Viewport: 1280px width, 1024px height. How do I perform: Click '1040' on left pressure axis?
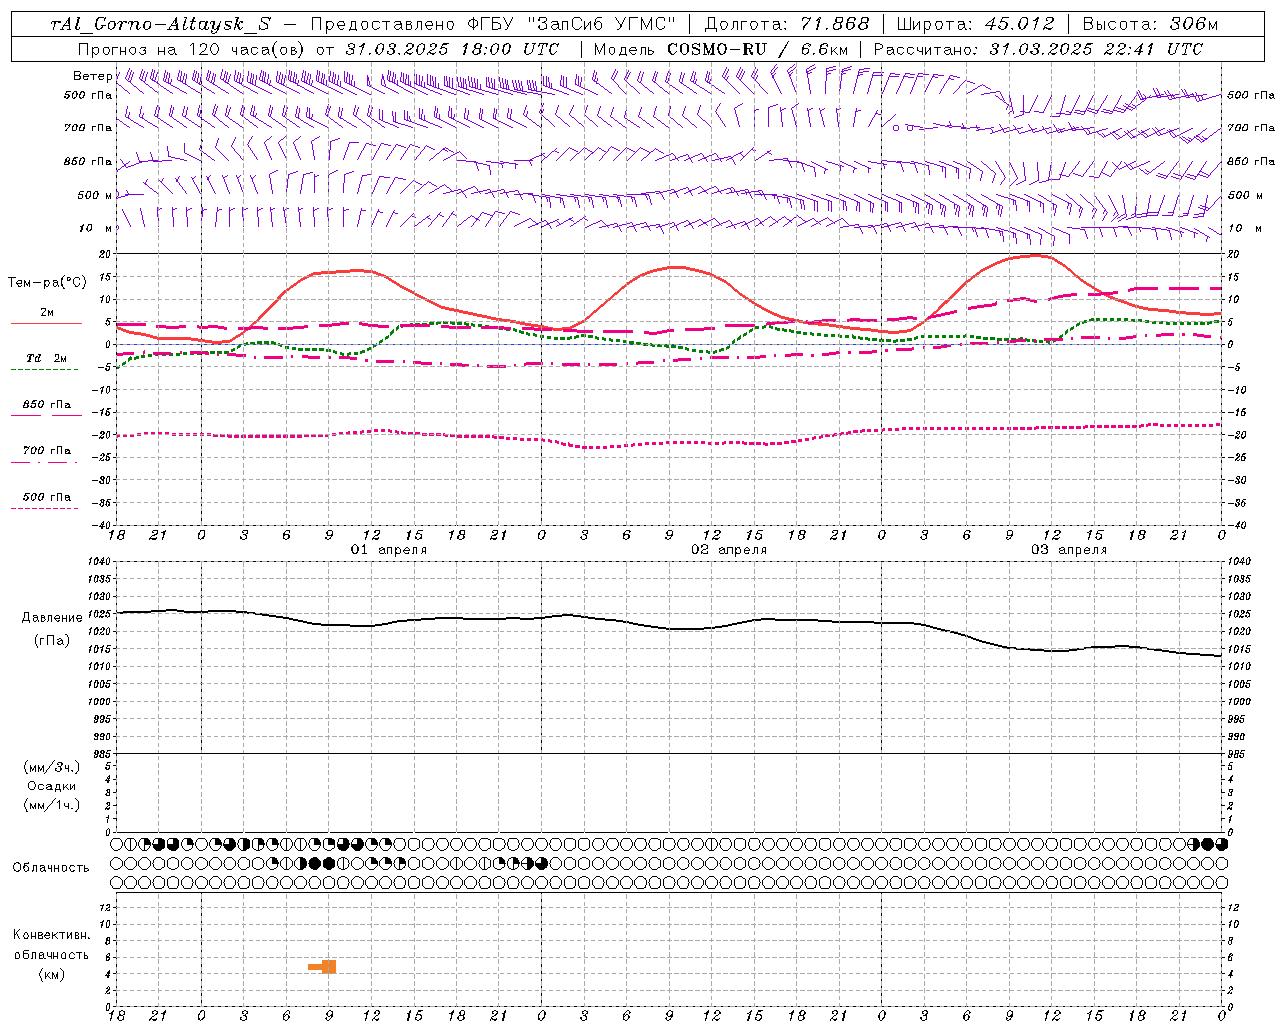pyautogui.click(x=99, y=562)
